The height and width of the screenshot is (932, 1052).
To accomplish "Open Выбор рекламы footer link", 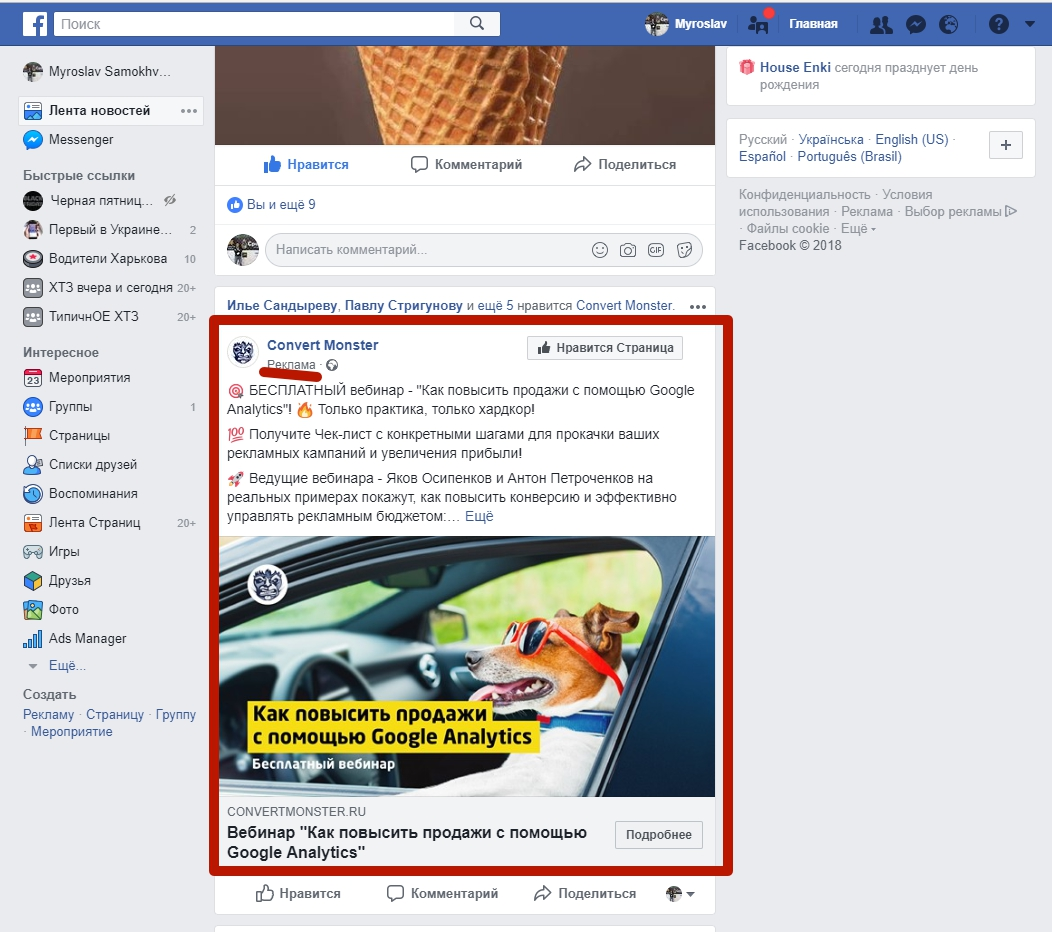I will click(x=961, y=211).
